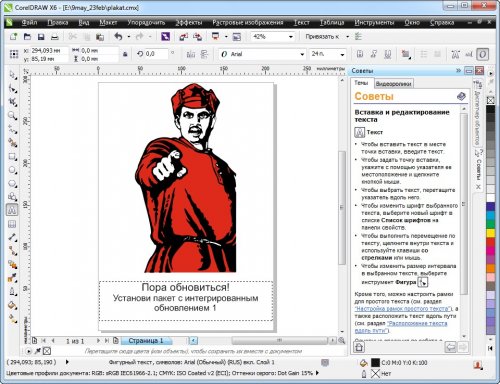Image resolution: width=500 pixels, height=384 pixels.
Task: Toggle the bullet list button
Action: pyautogui.click(x=424, y=54)
